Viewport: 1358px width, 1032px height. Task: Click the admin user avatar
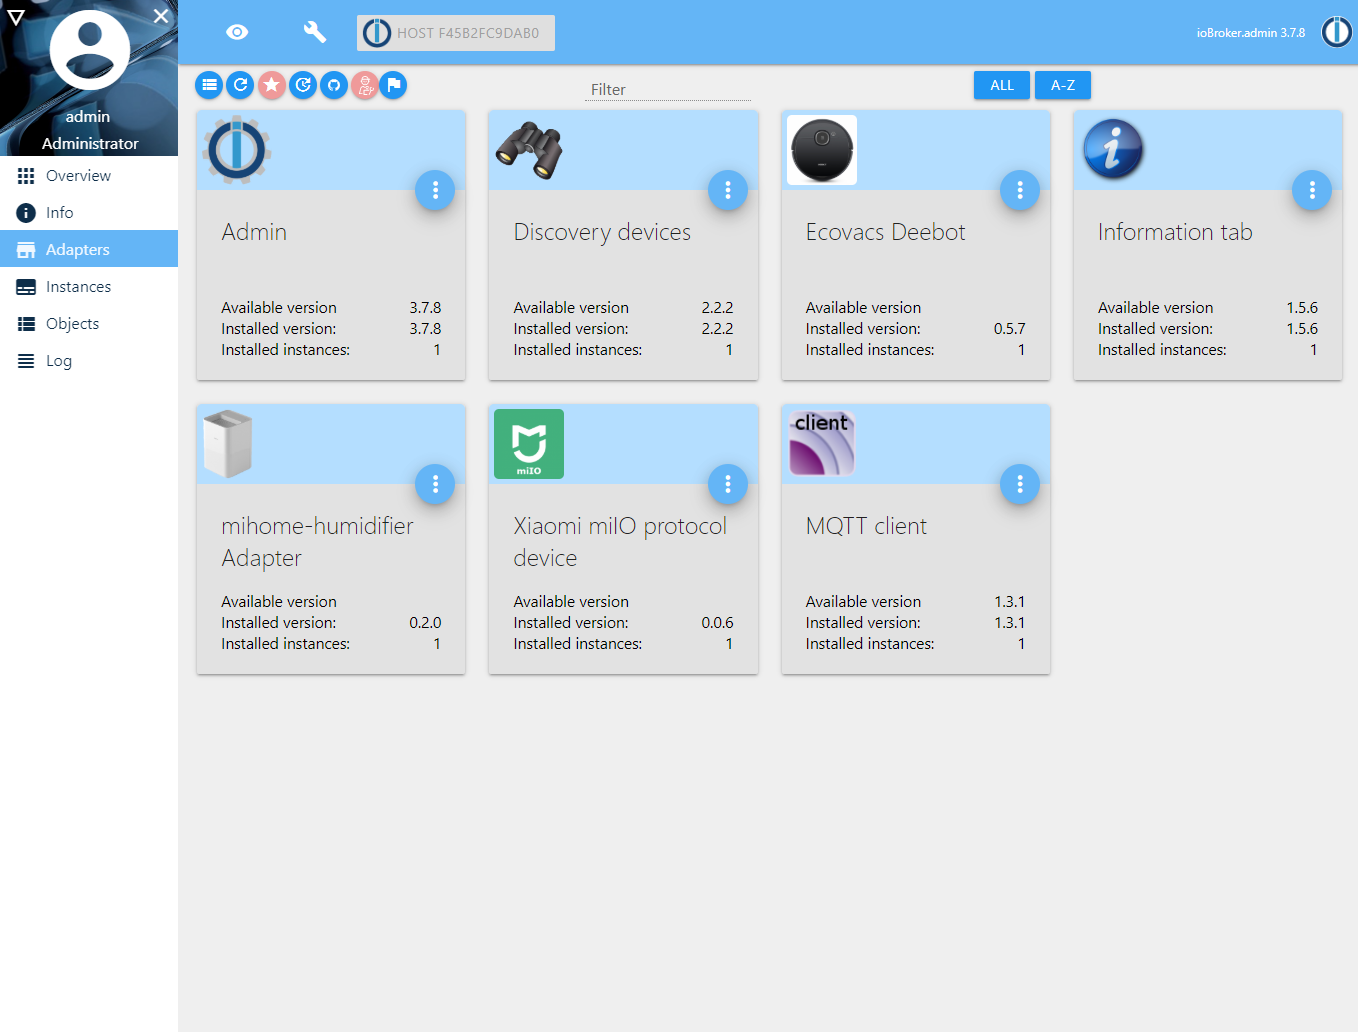click(x=90, y=50)
